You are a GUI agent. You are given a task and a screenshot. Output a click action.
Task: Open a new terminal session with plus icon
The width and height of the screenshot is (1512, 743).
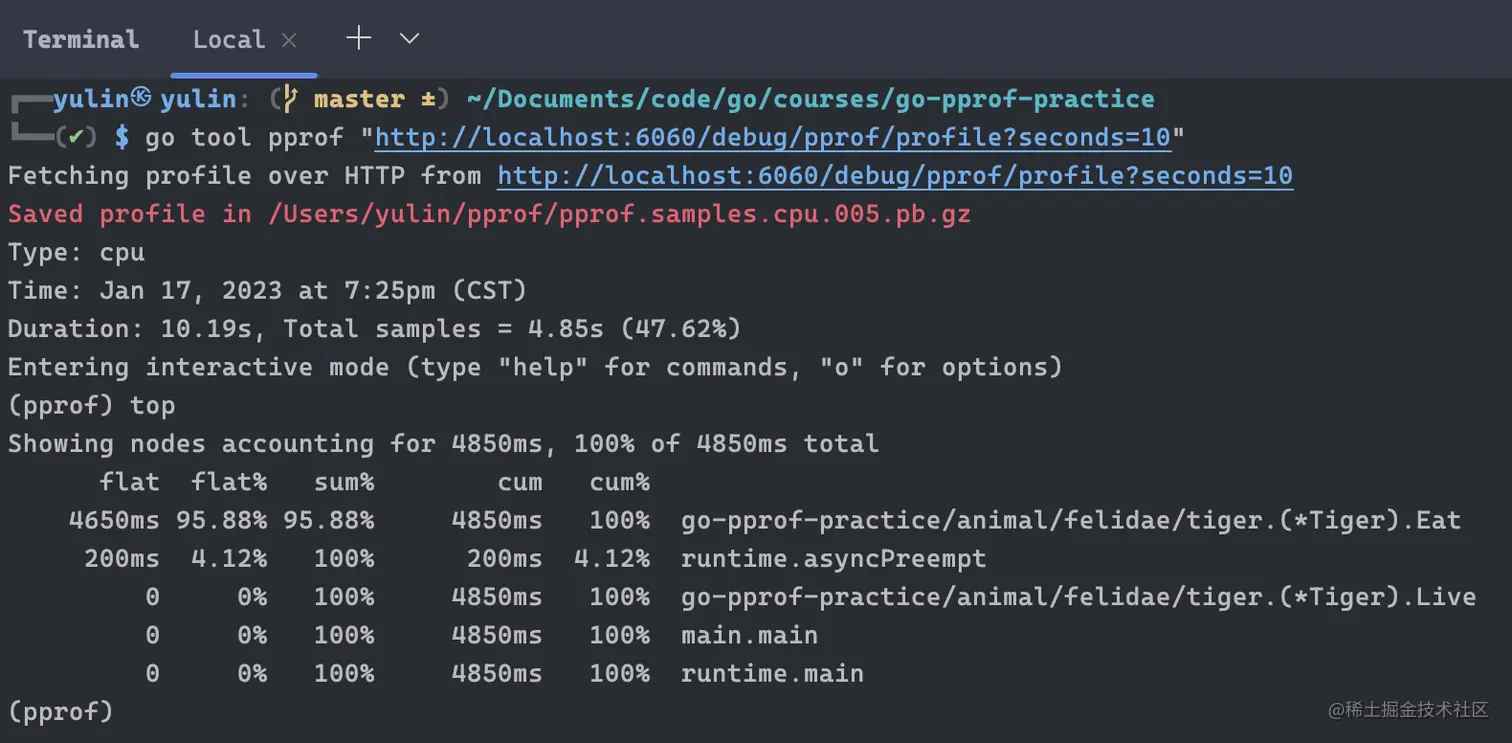pyautogui.click(x=358, y=39)
